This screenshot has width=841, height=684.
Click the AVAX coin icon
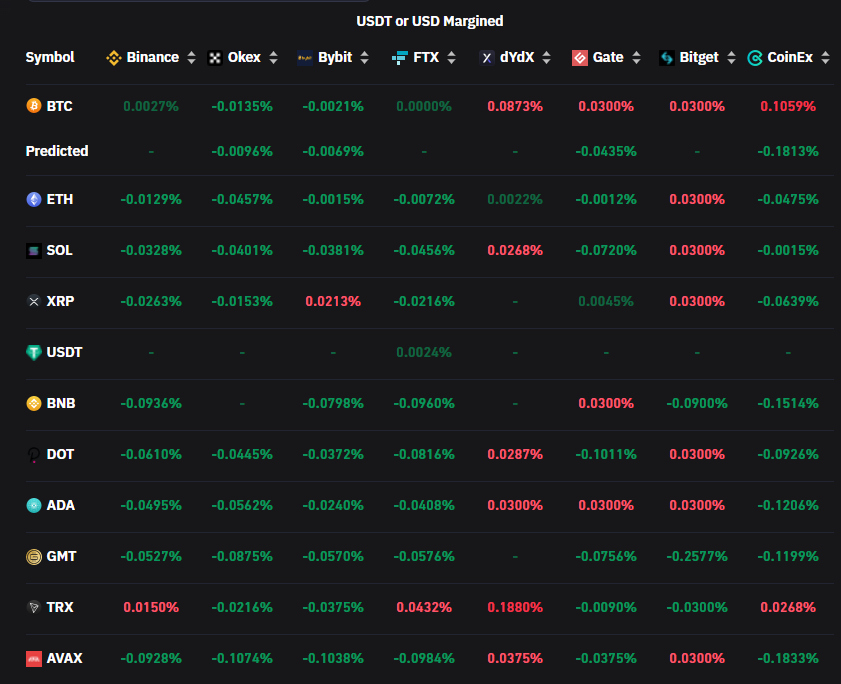point(34,658)
